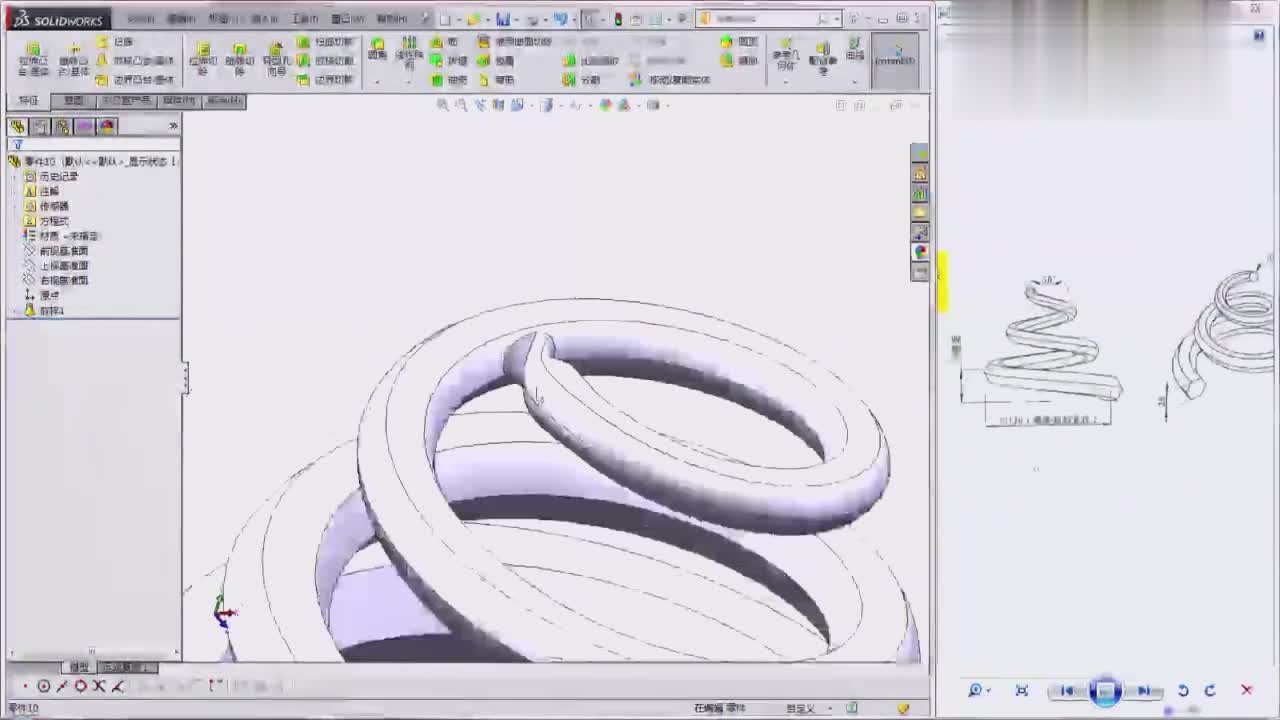The height and width of the screenshot is (720, 1280).
Task: Open the 工具 (Tools) menu
Action: click(305, 19)
